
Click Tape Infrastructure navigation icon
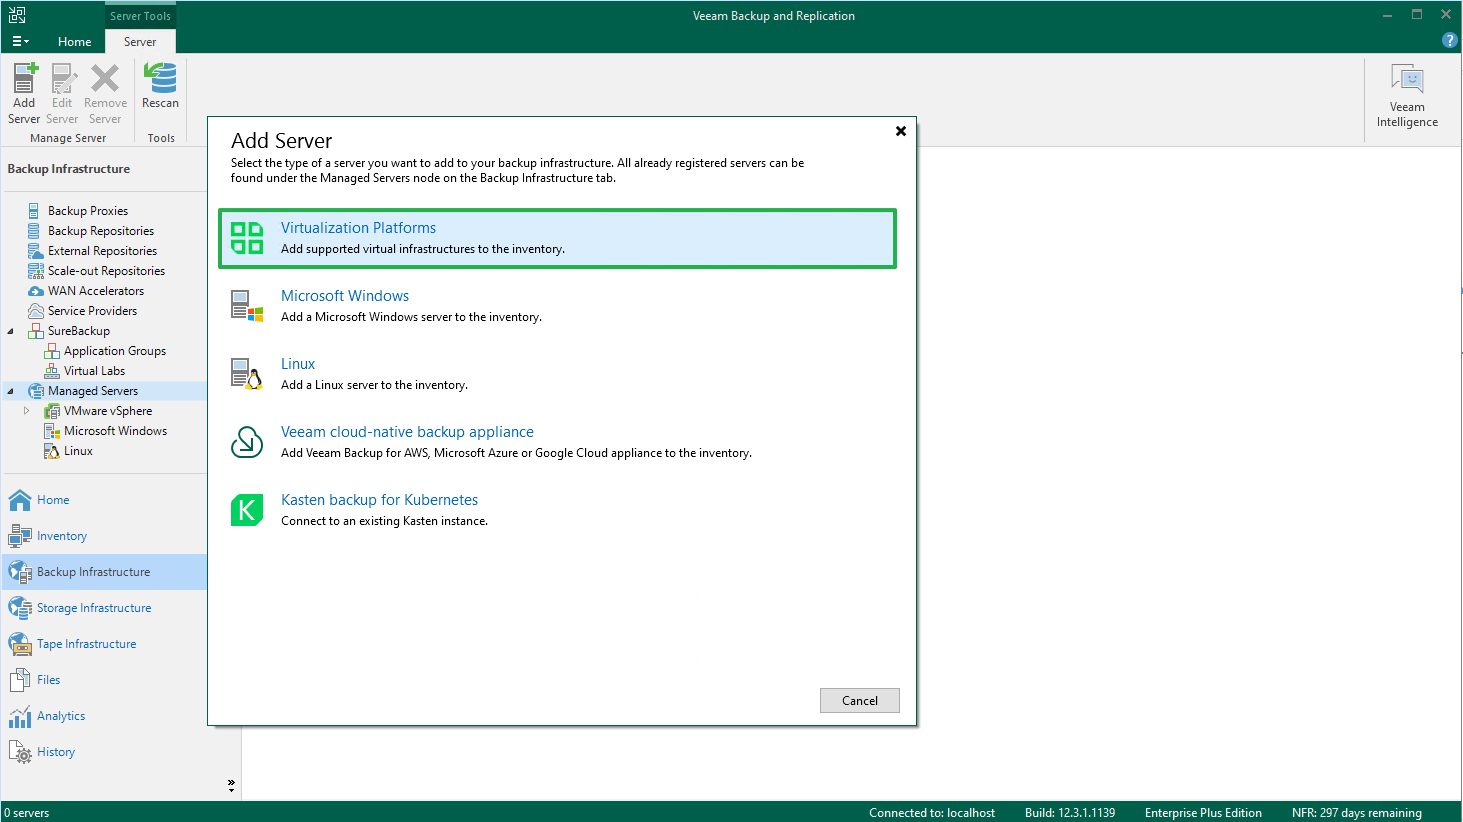20,644
